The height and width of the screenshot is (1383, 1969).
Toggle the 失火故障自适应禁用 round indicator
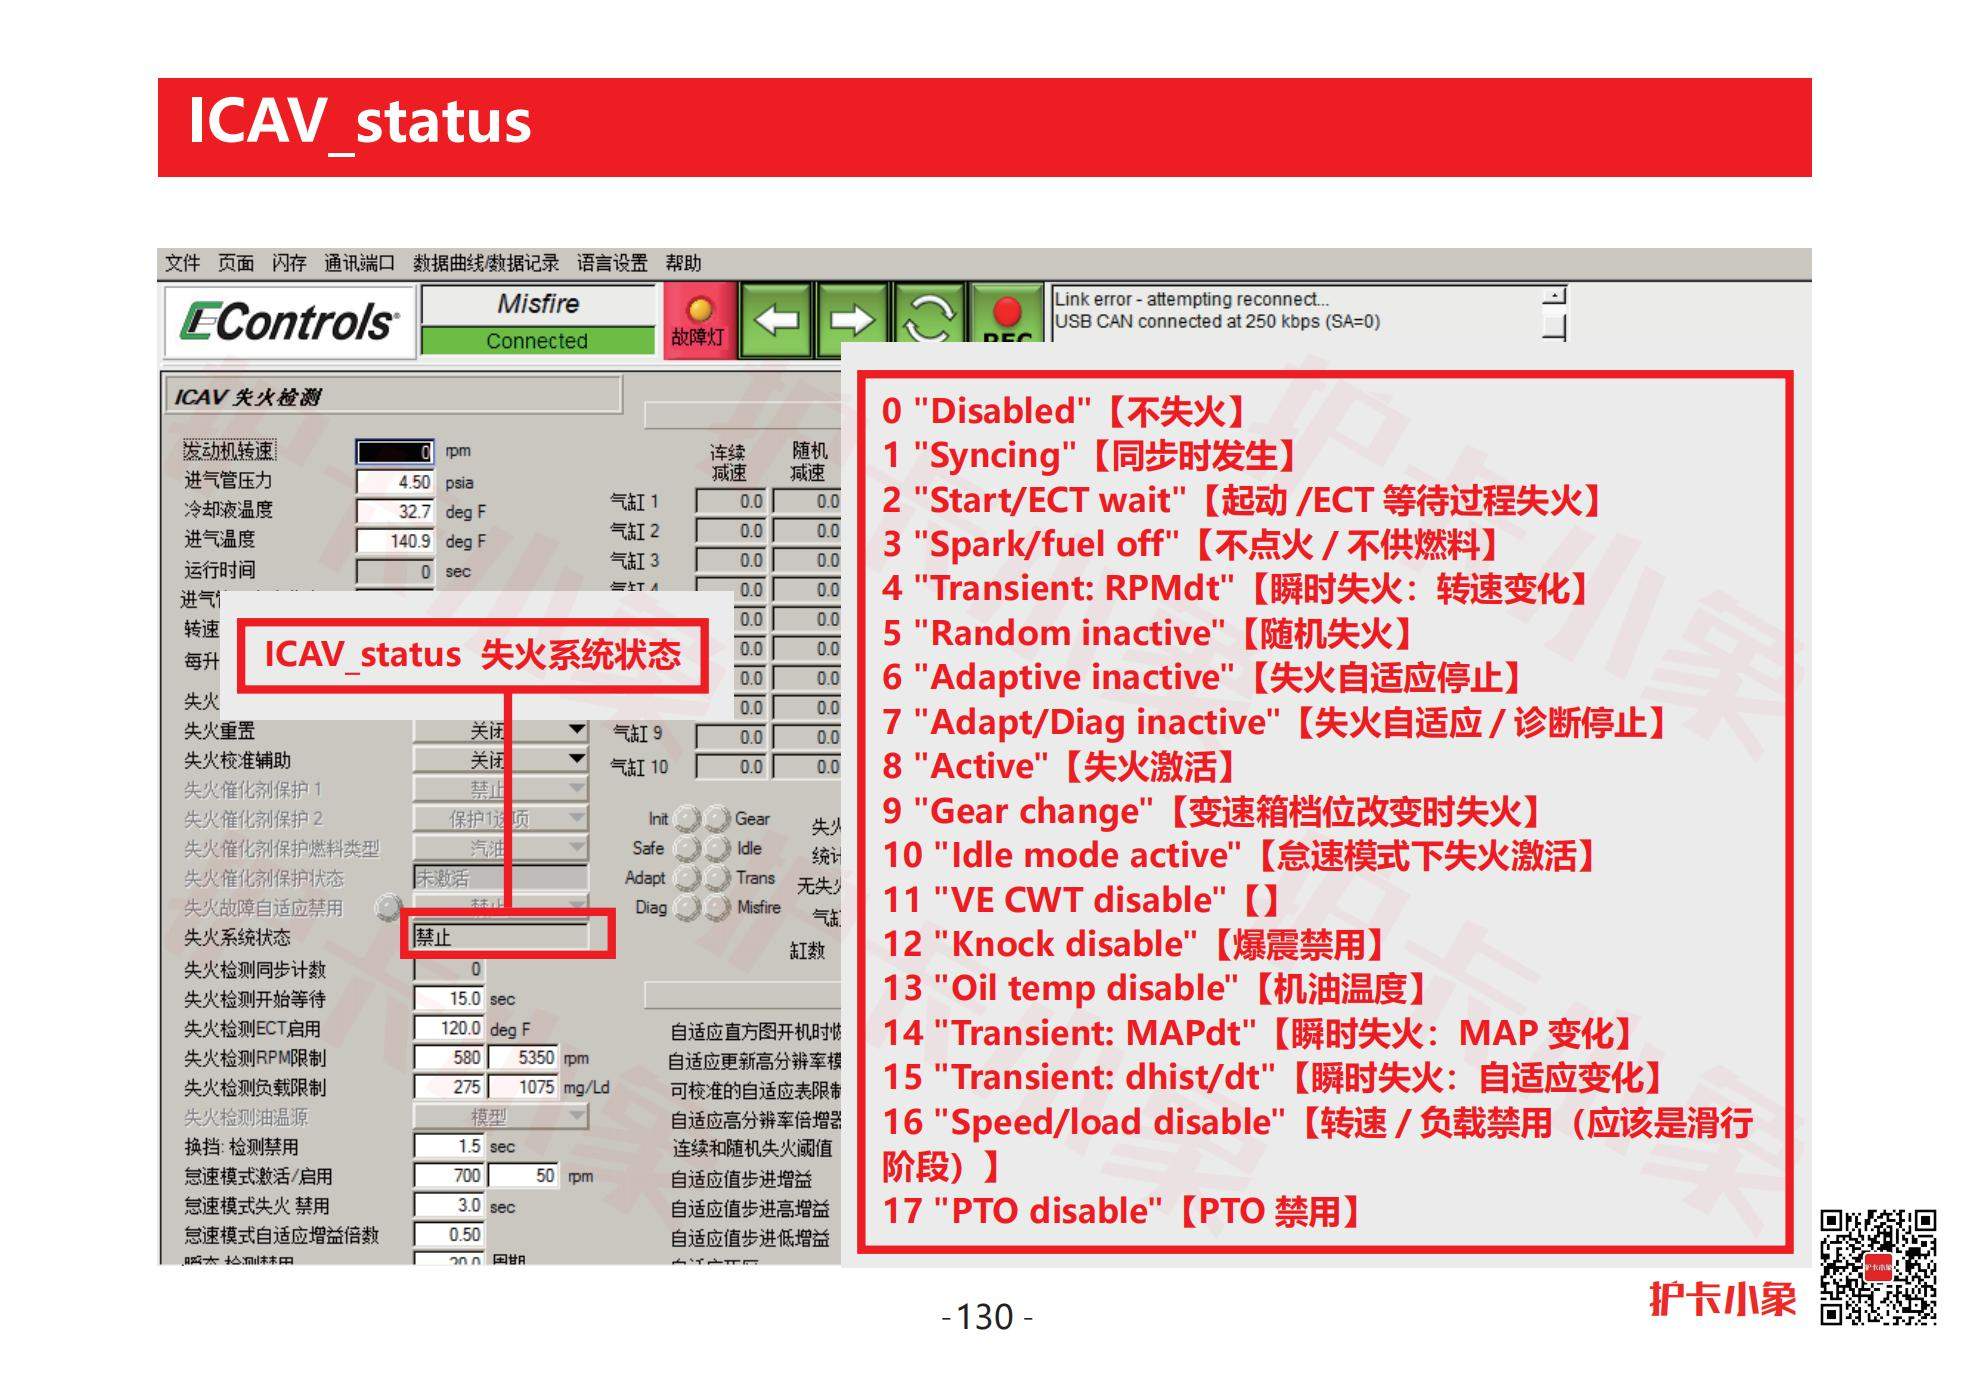click(x=387, y=908)
